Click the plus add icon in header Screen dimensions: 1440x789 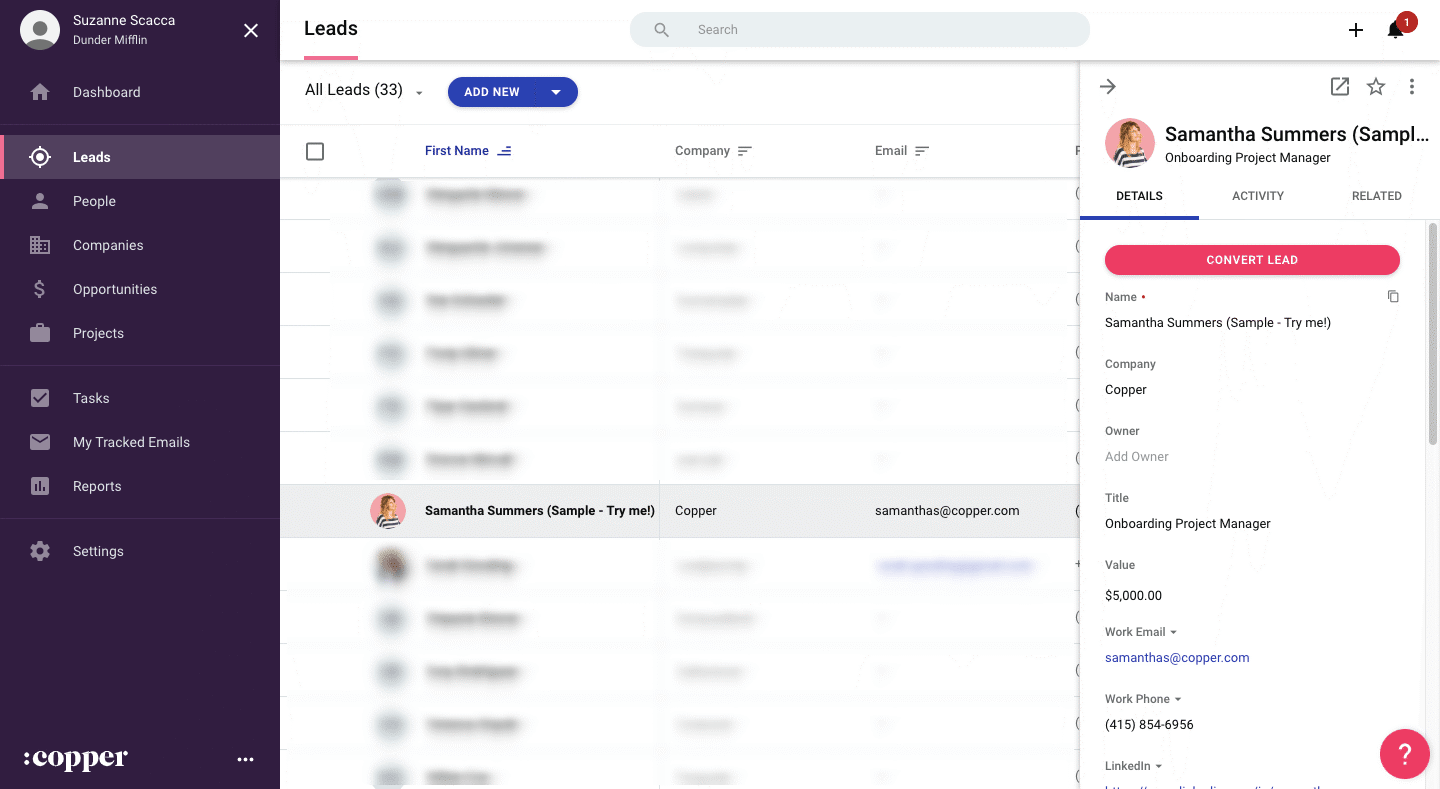pos(1356,30)
